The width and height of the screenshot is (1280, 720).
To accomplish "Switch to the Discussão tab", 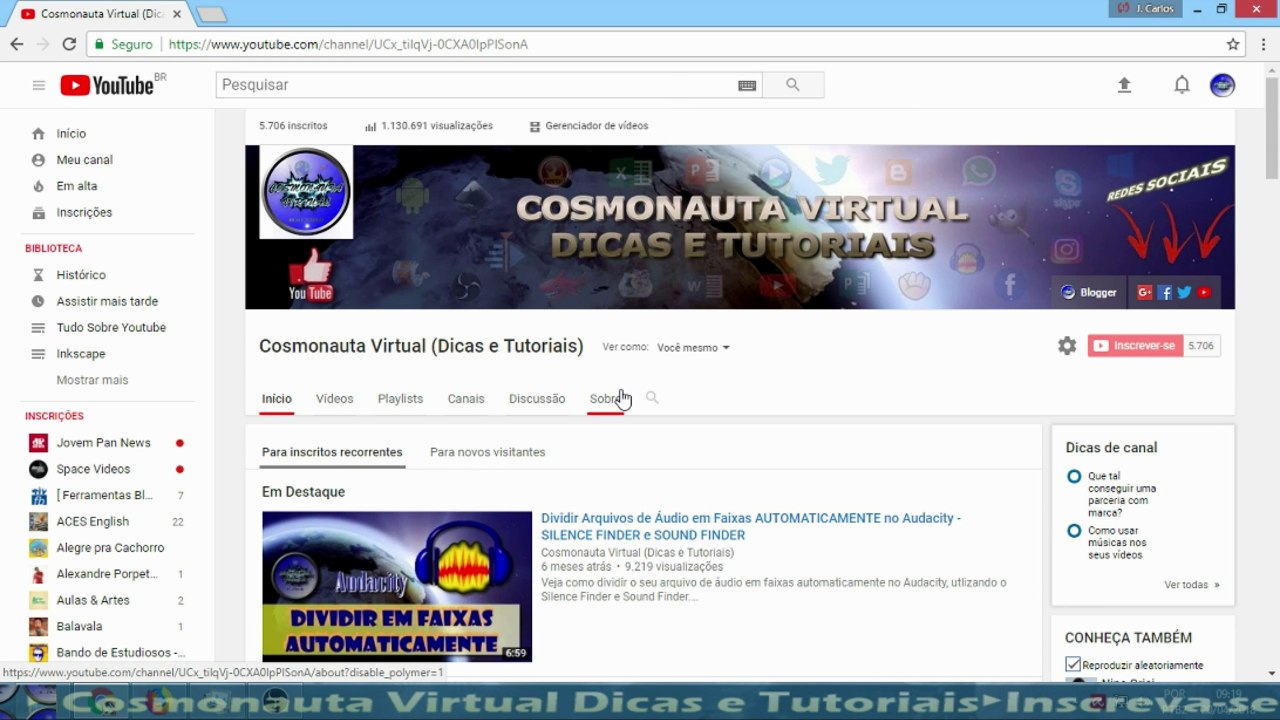I will point(537,399).
